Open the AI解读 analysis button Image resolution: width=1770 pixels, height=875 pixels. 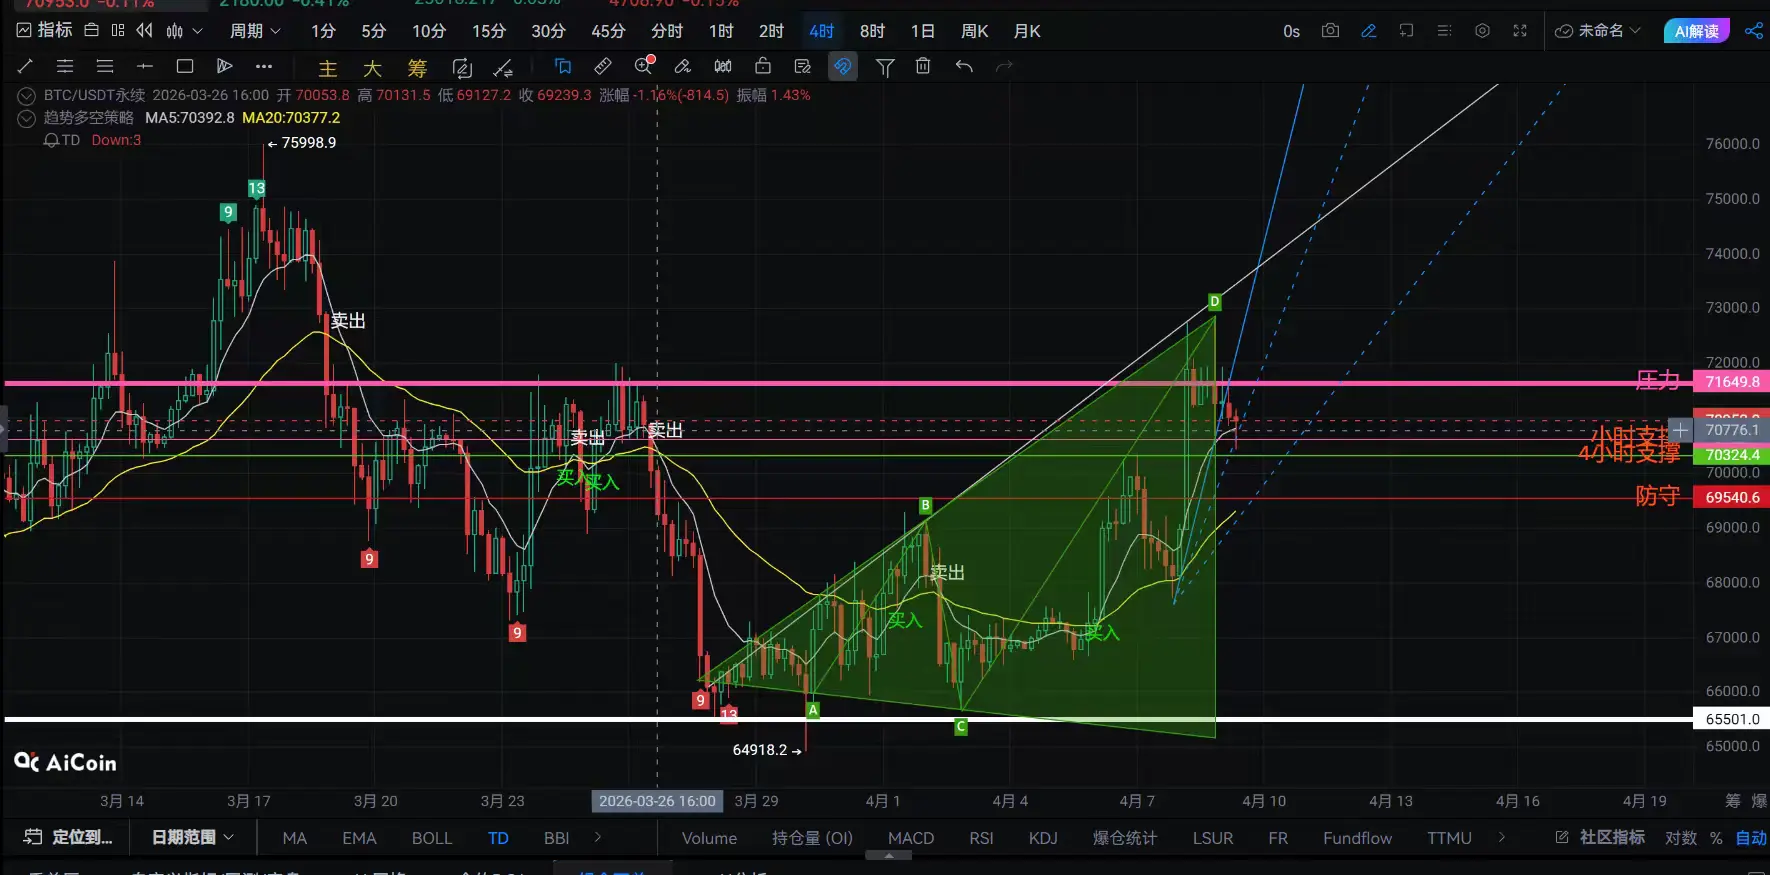click(x=1696, y=31)
